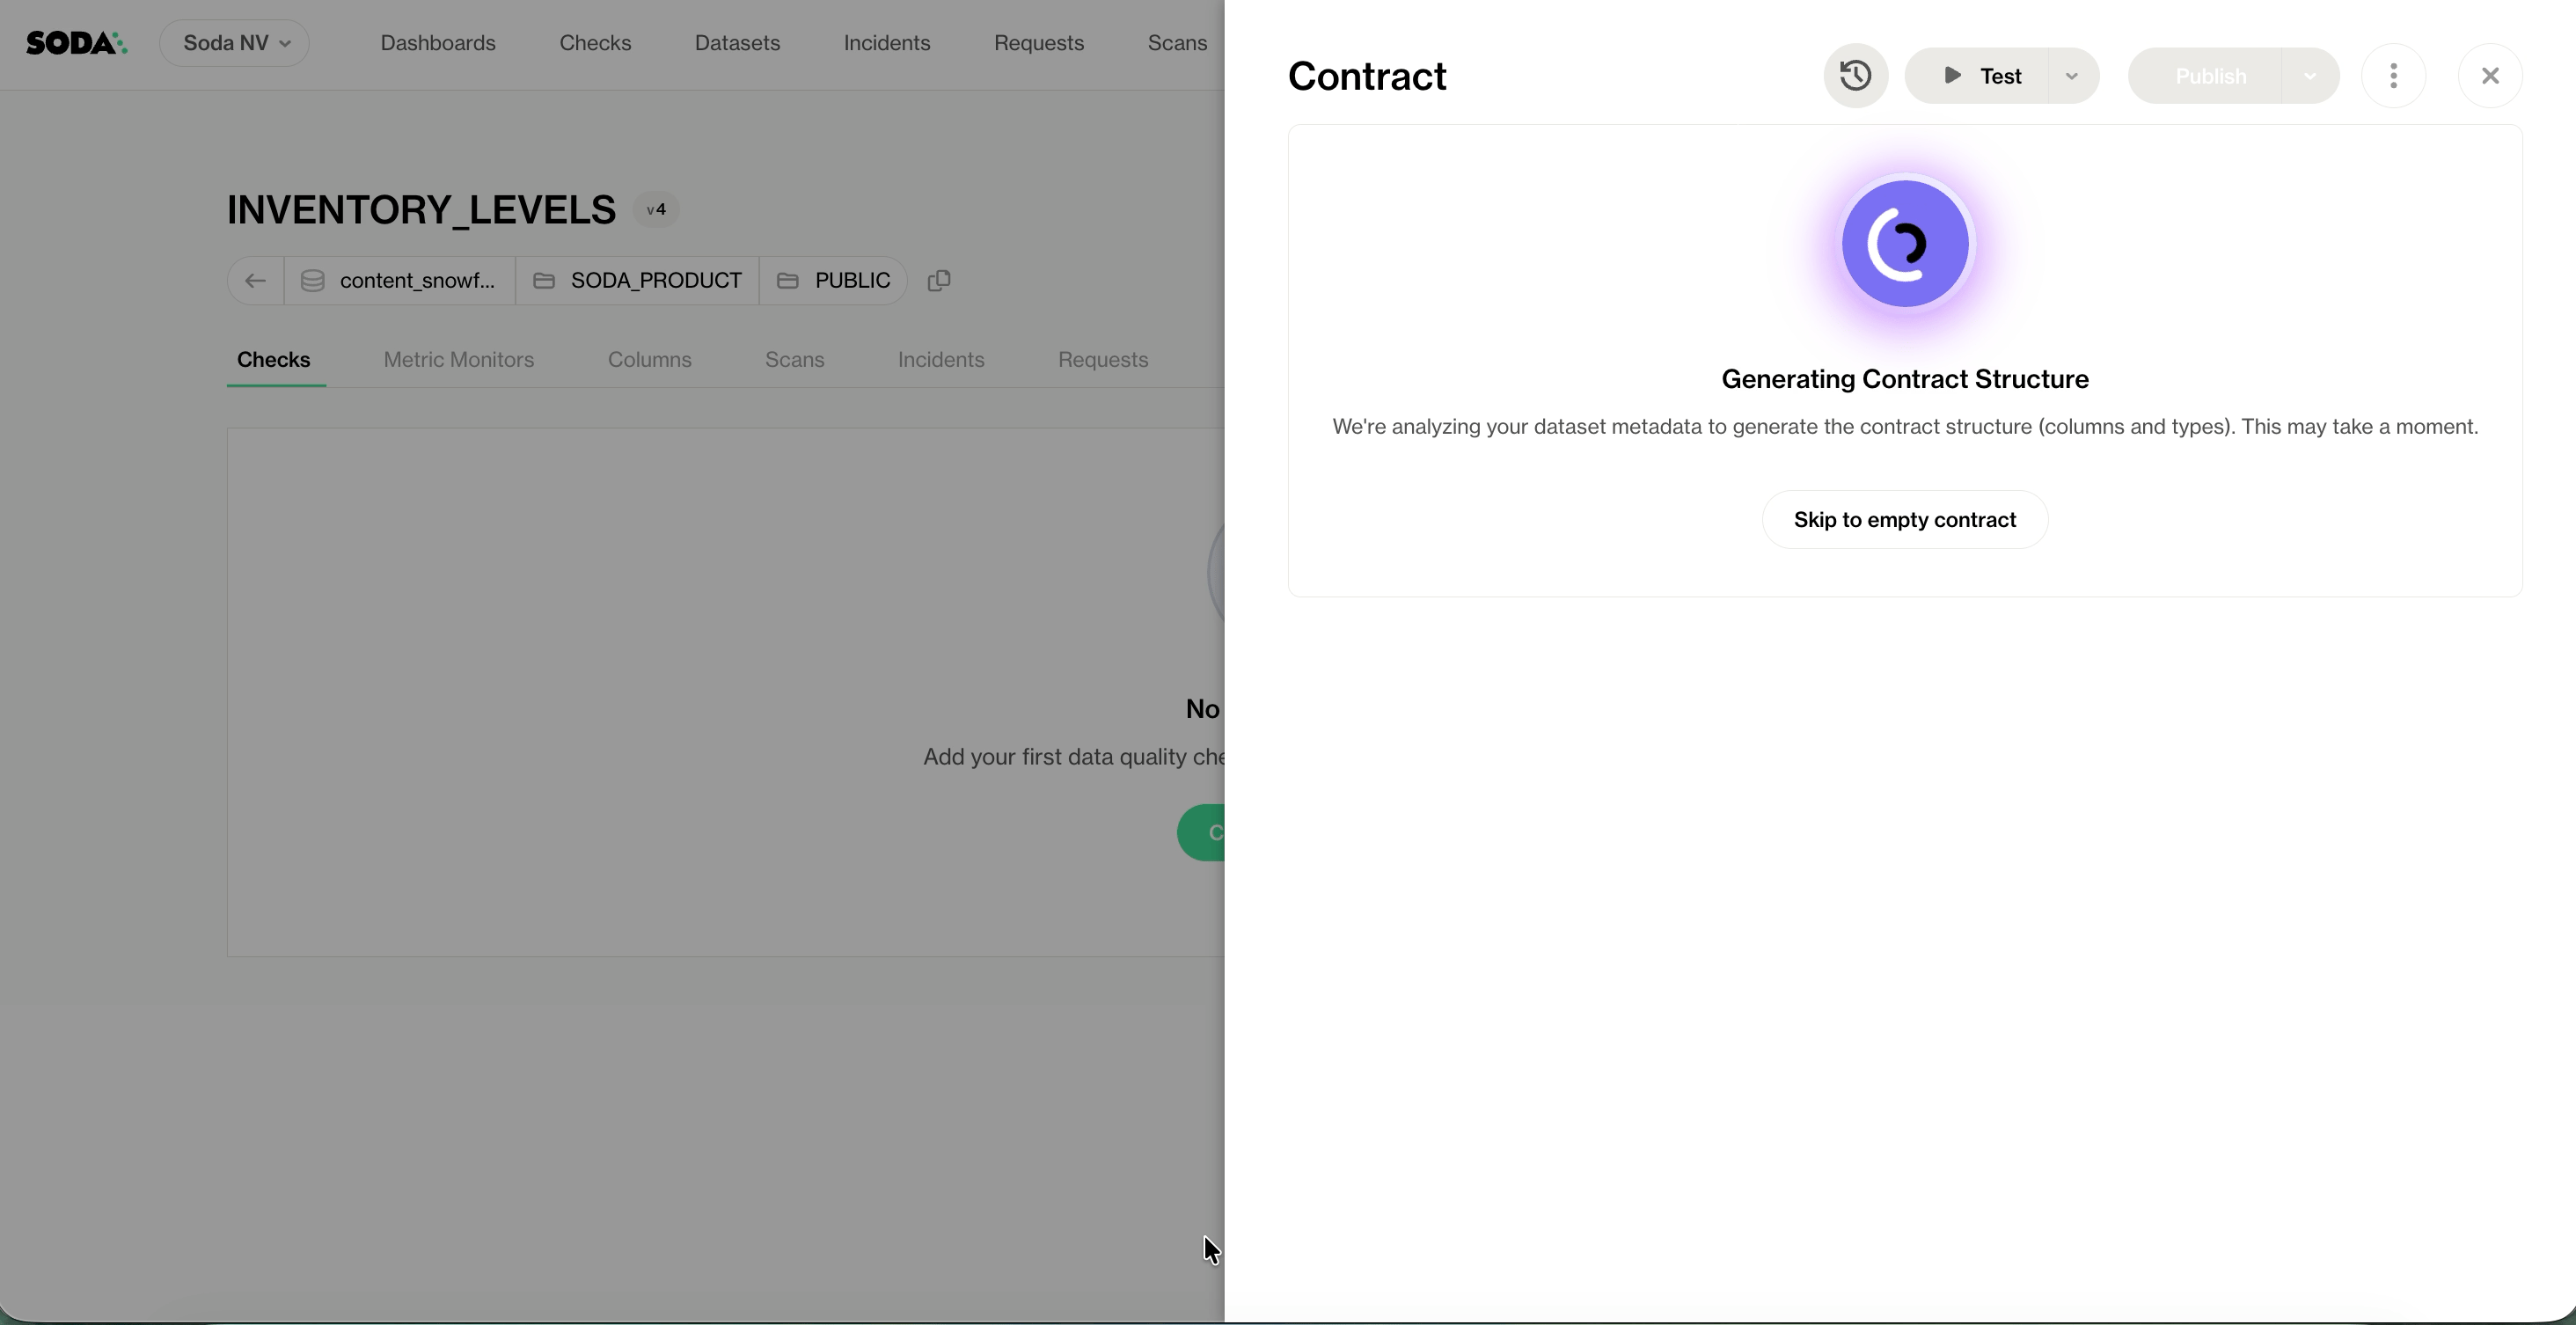Open the SODA_PRODUCT folder breadcrumb
The image size is (2576, 1325).
(638, 281)
